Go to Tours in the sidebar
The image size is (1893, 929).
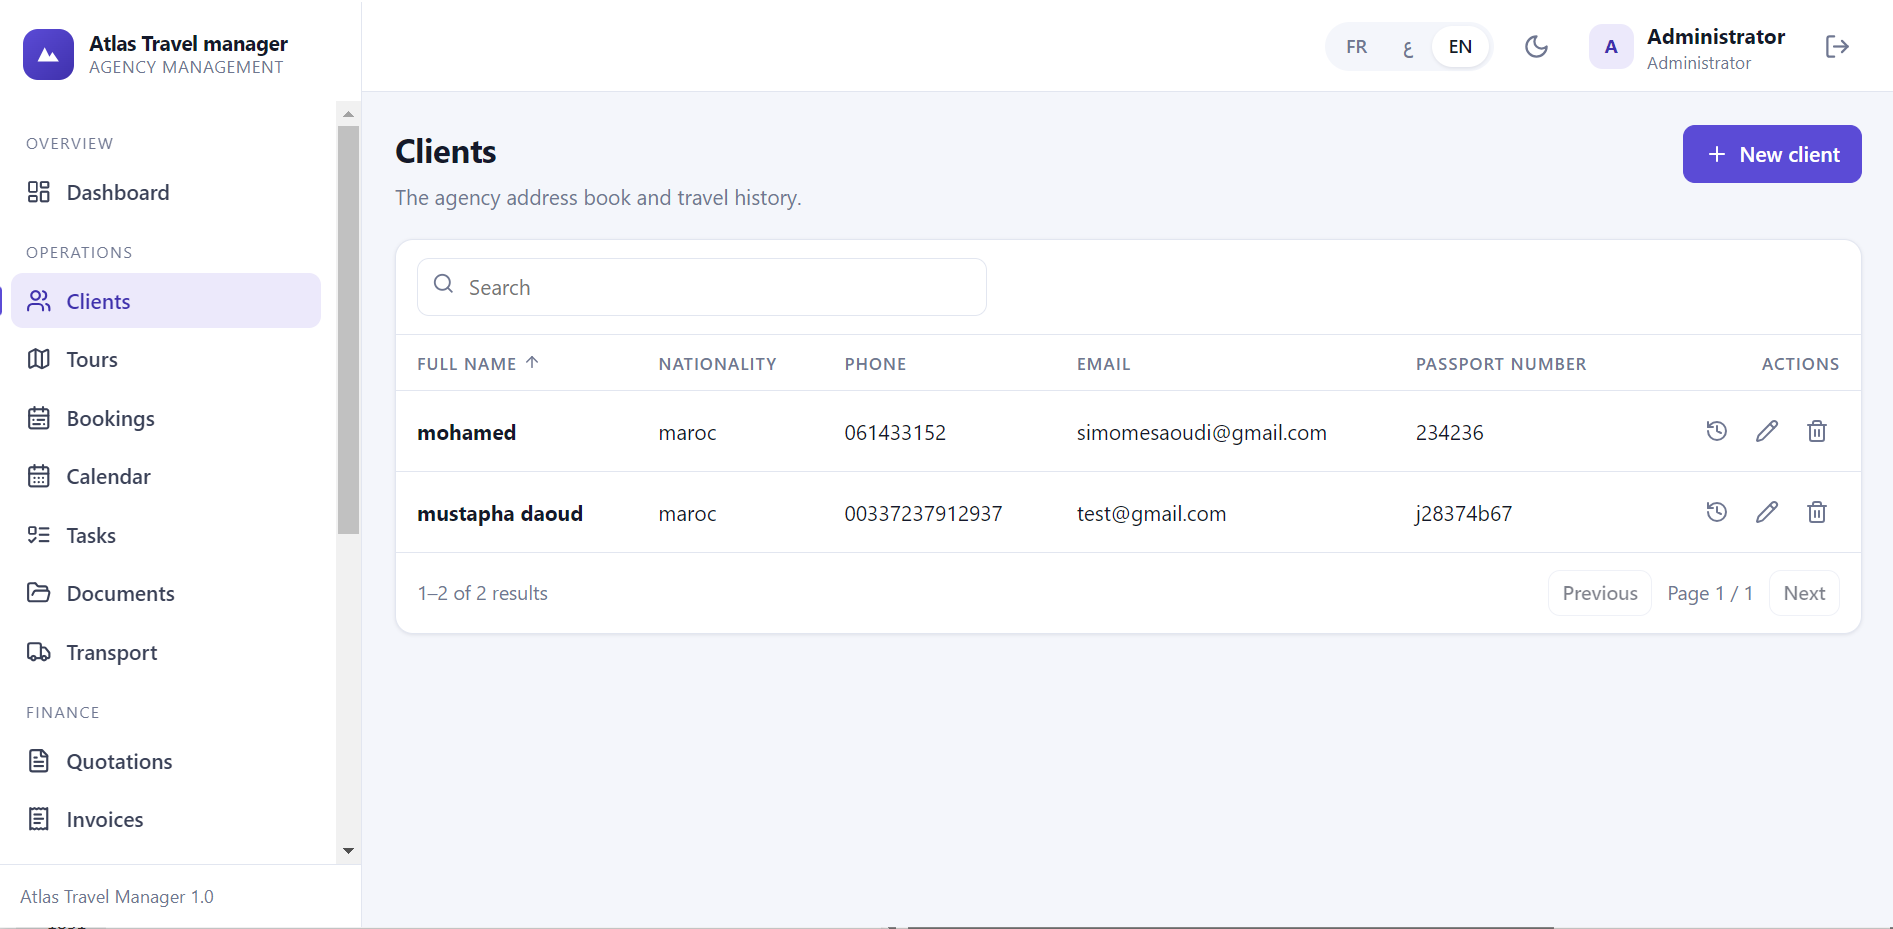tap(166, 359)
